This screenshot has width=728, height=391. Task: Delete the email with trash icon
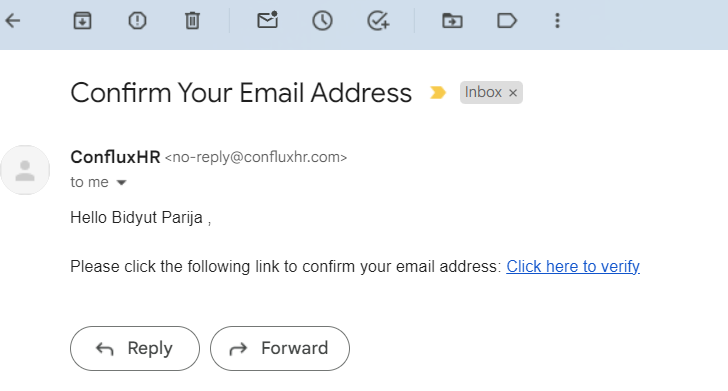click(x=192, y=20)
